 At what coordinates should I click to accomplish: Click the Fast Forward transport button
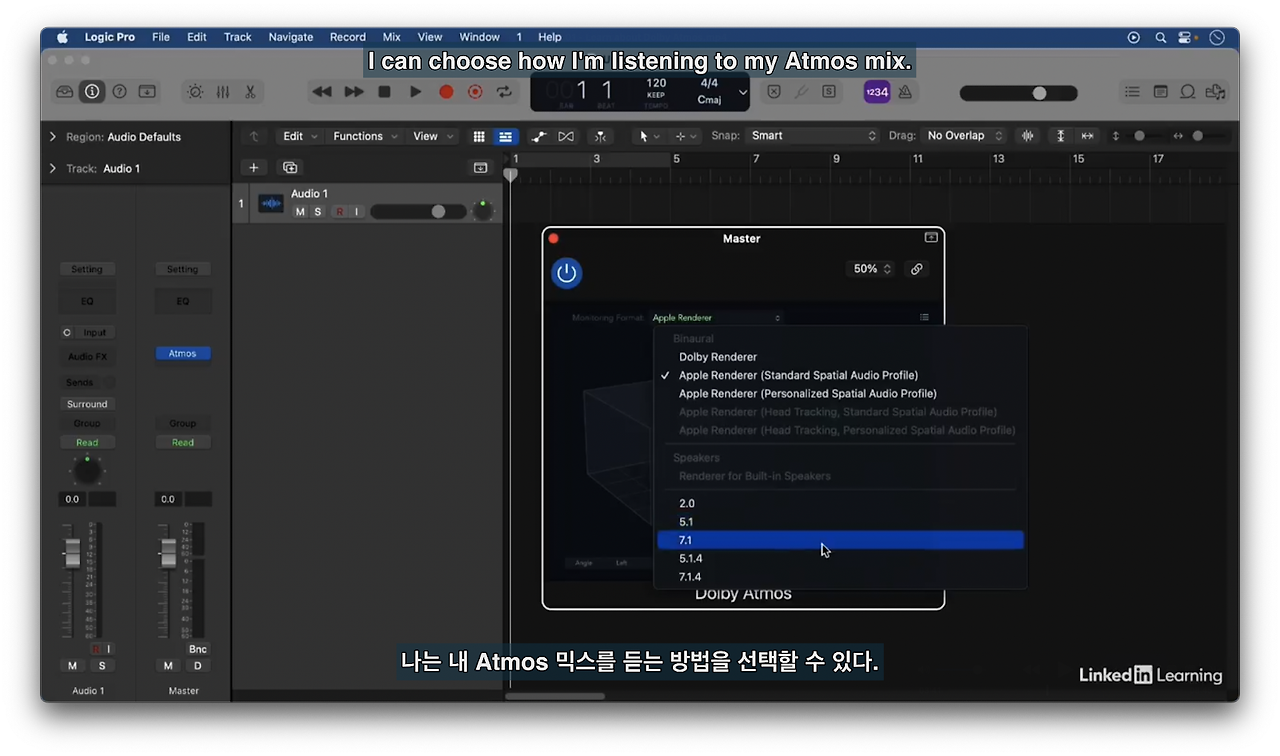point(354,92)
